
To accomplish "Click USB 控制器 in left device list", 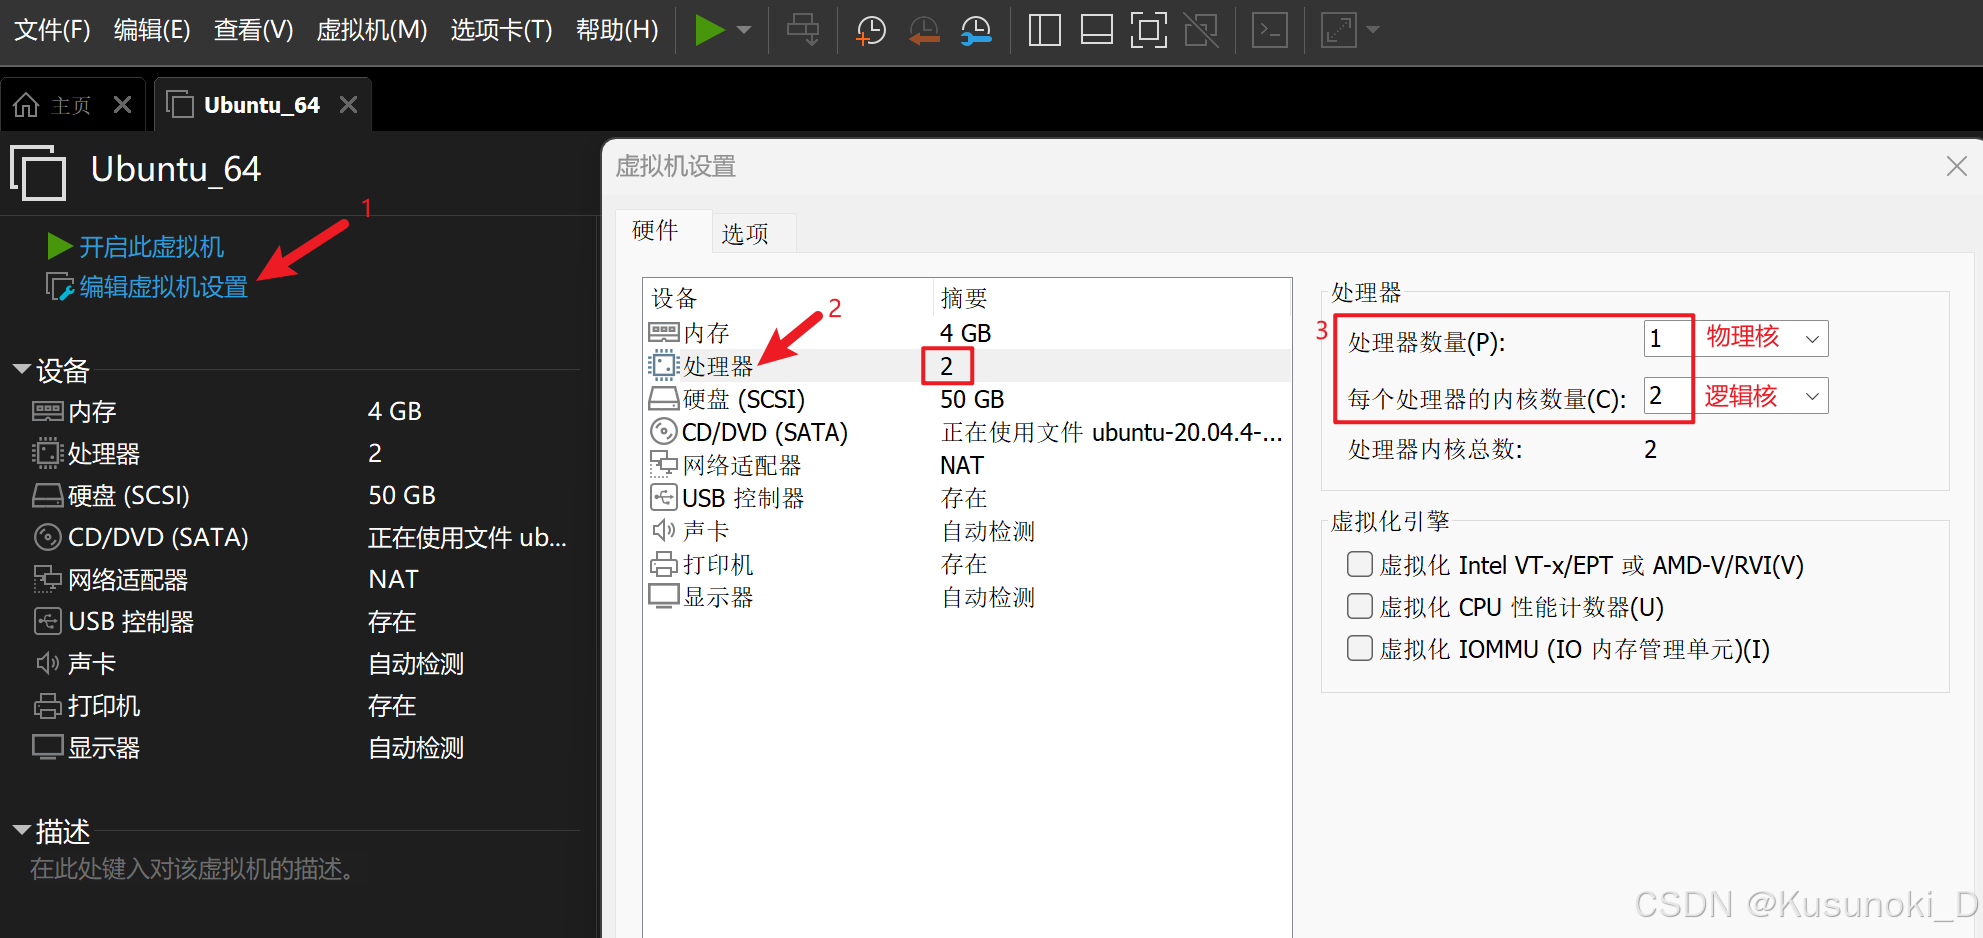I will pos(131,621).
